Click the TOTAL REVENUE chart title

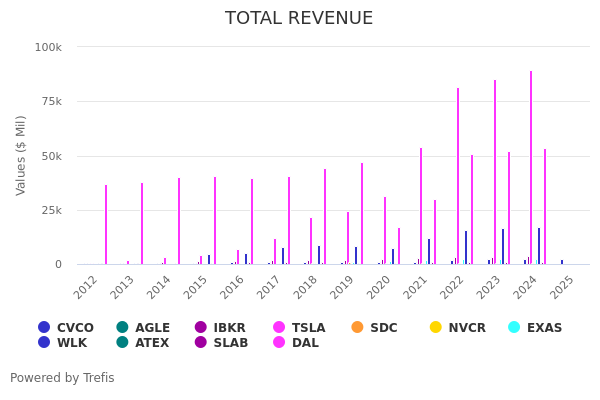(x=299, y=18)
